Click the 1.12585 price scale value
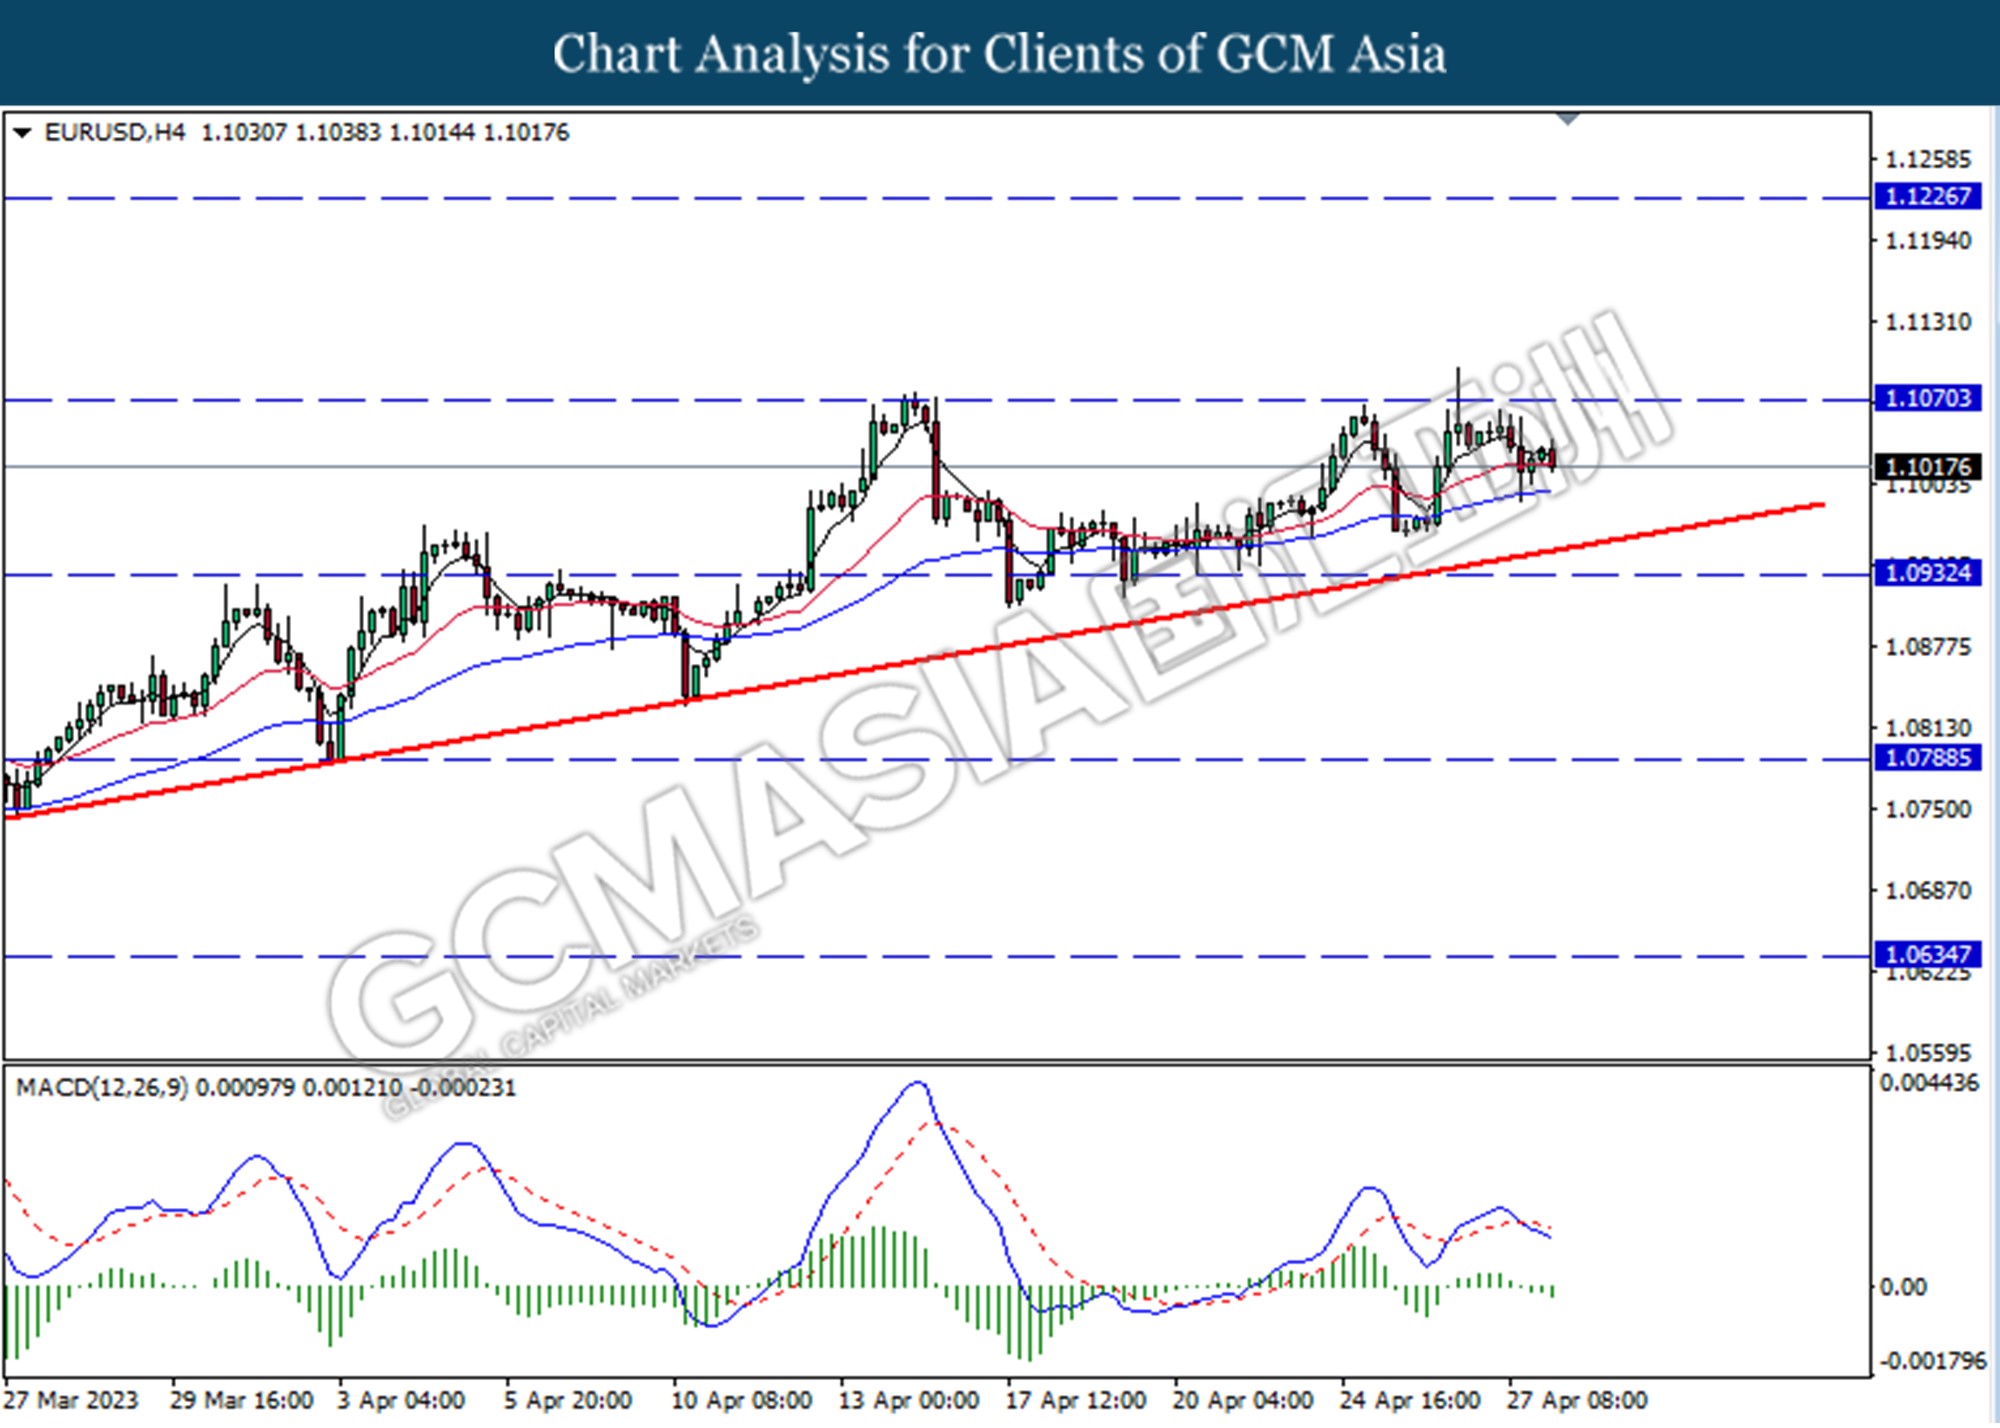This screenshot has height=1428, width=2000. [x=1928, y=159]
